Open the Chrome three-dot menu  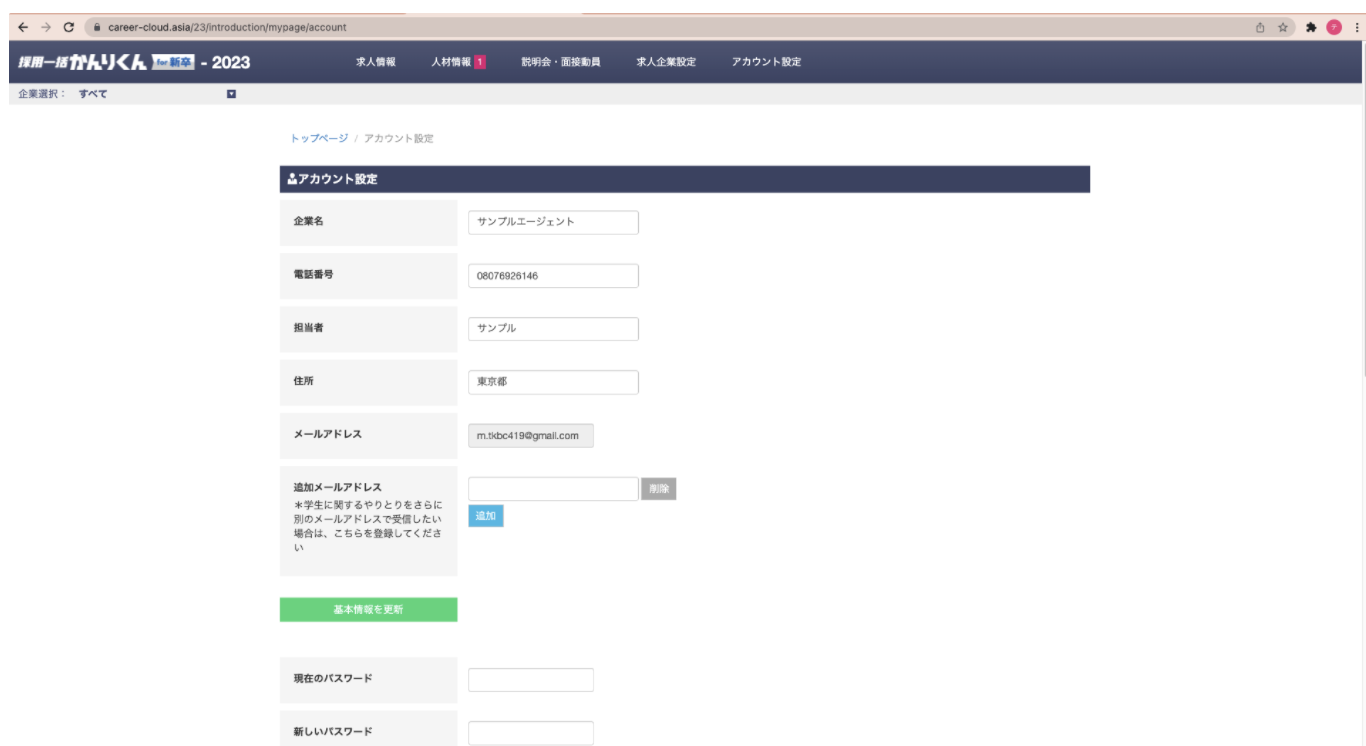tap(1356, 27)
